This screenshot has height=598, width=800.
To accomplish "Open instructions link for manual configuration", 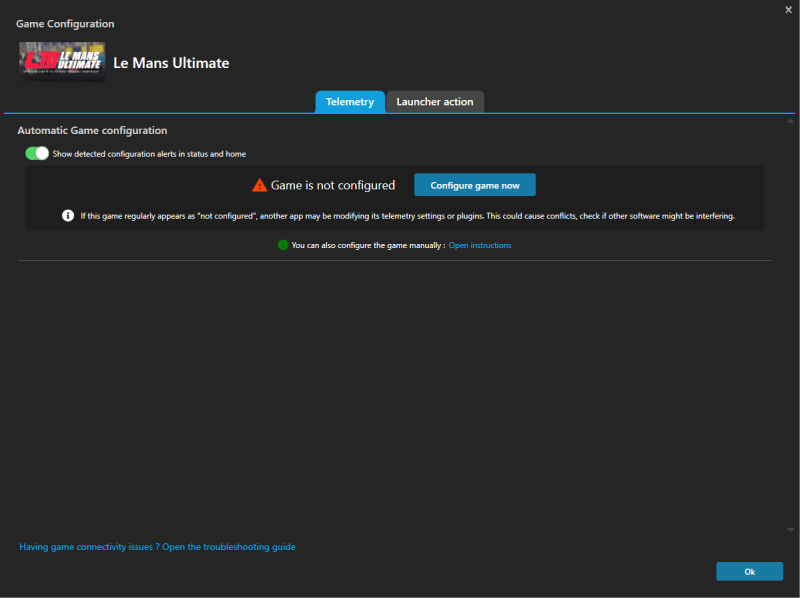I will 480,245.
